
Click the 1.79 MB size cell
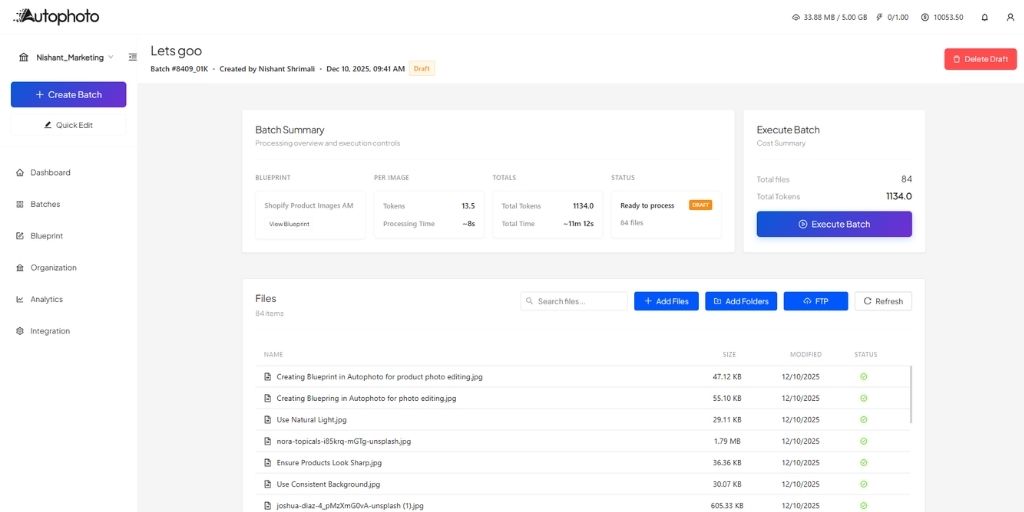click(727, 441)
